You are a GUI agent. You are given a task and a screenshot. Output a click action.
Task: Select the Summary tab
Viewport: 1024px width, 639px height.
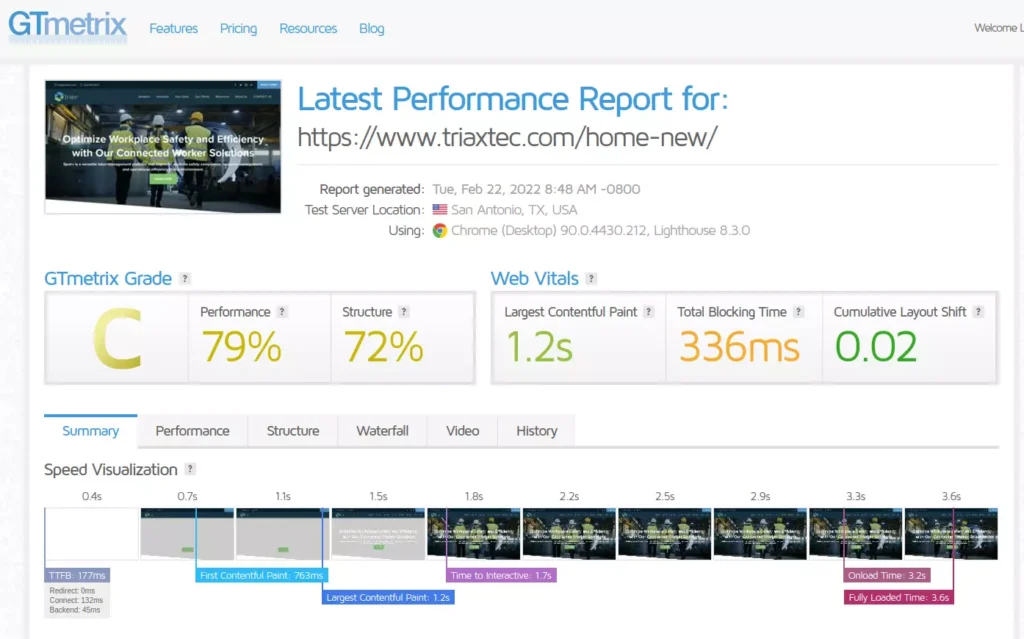click(x=91, y=431)
